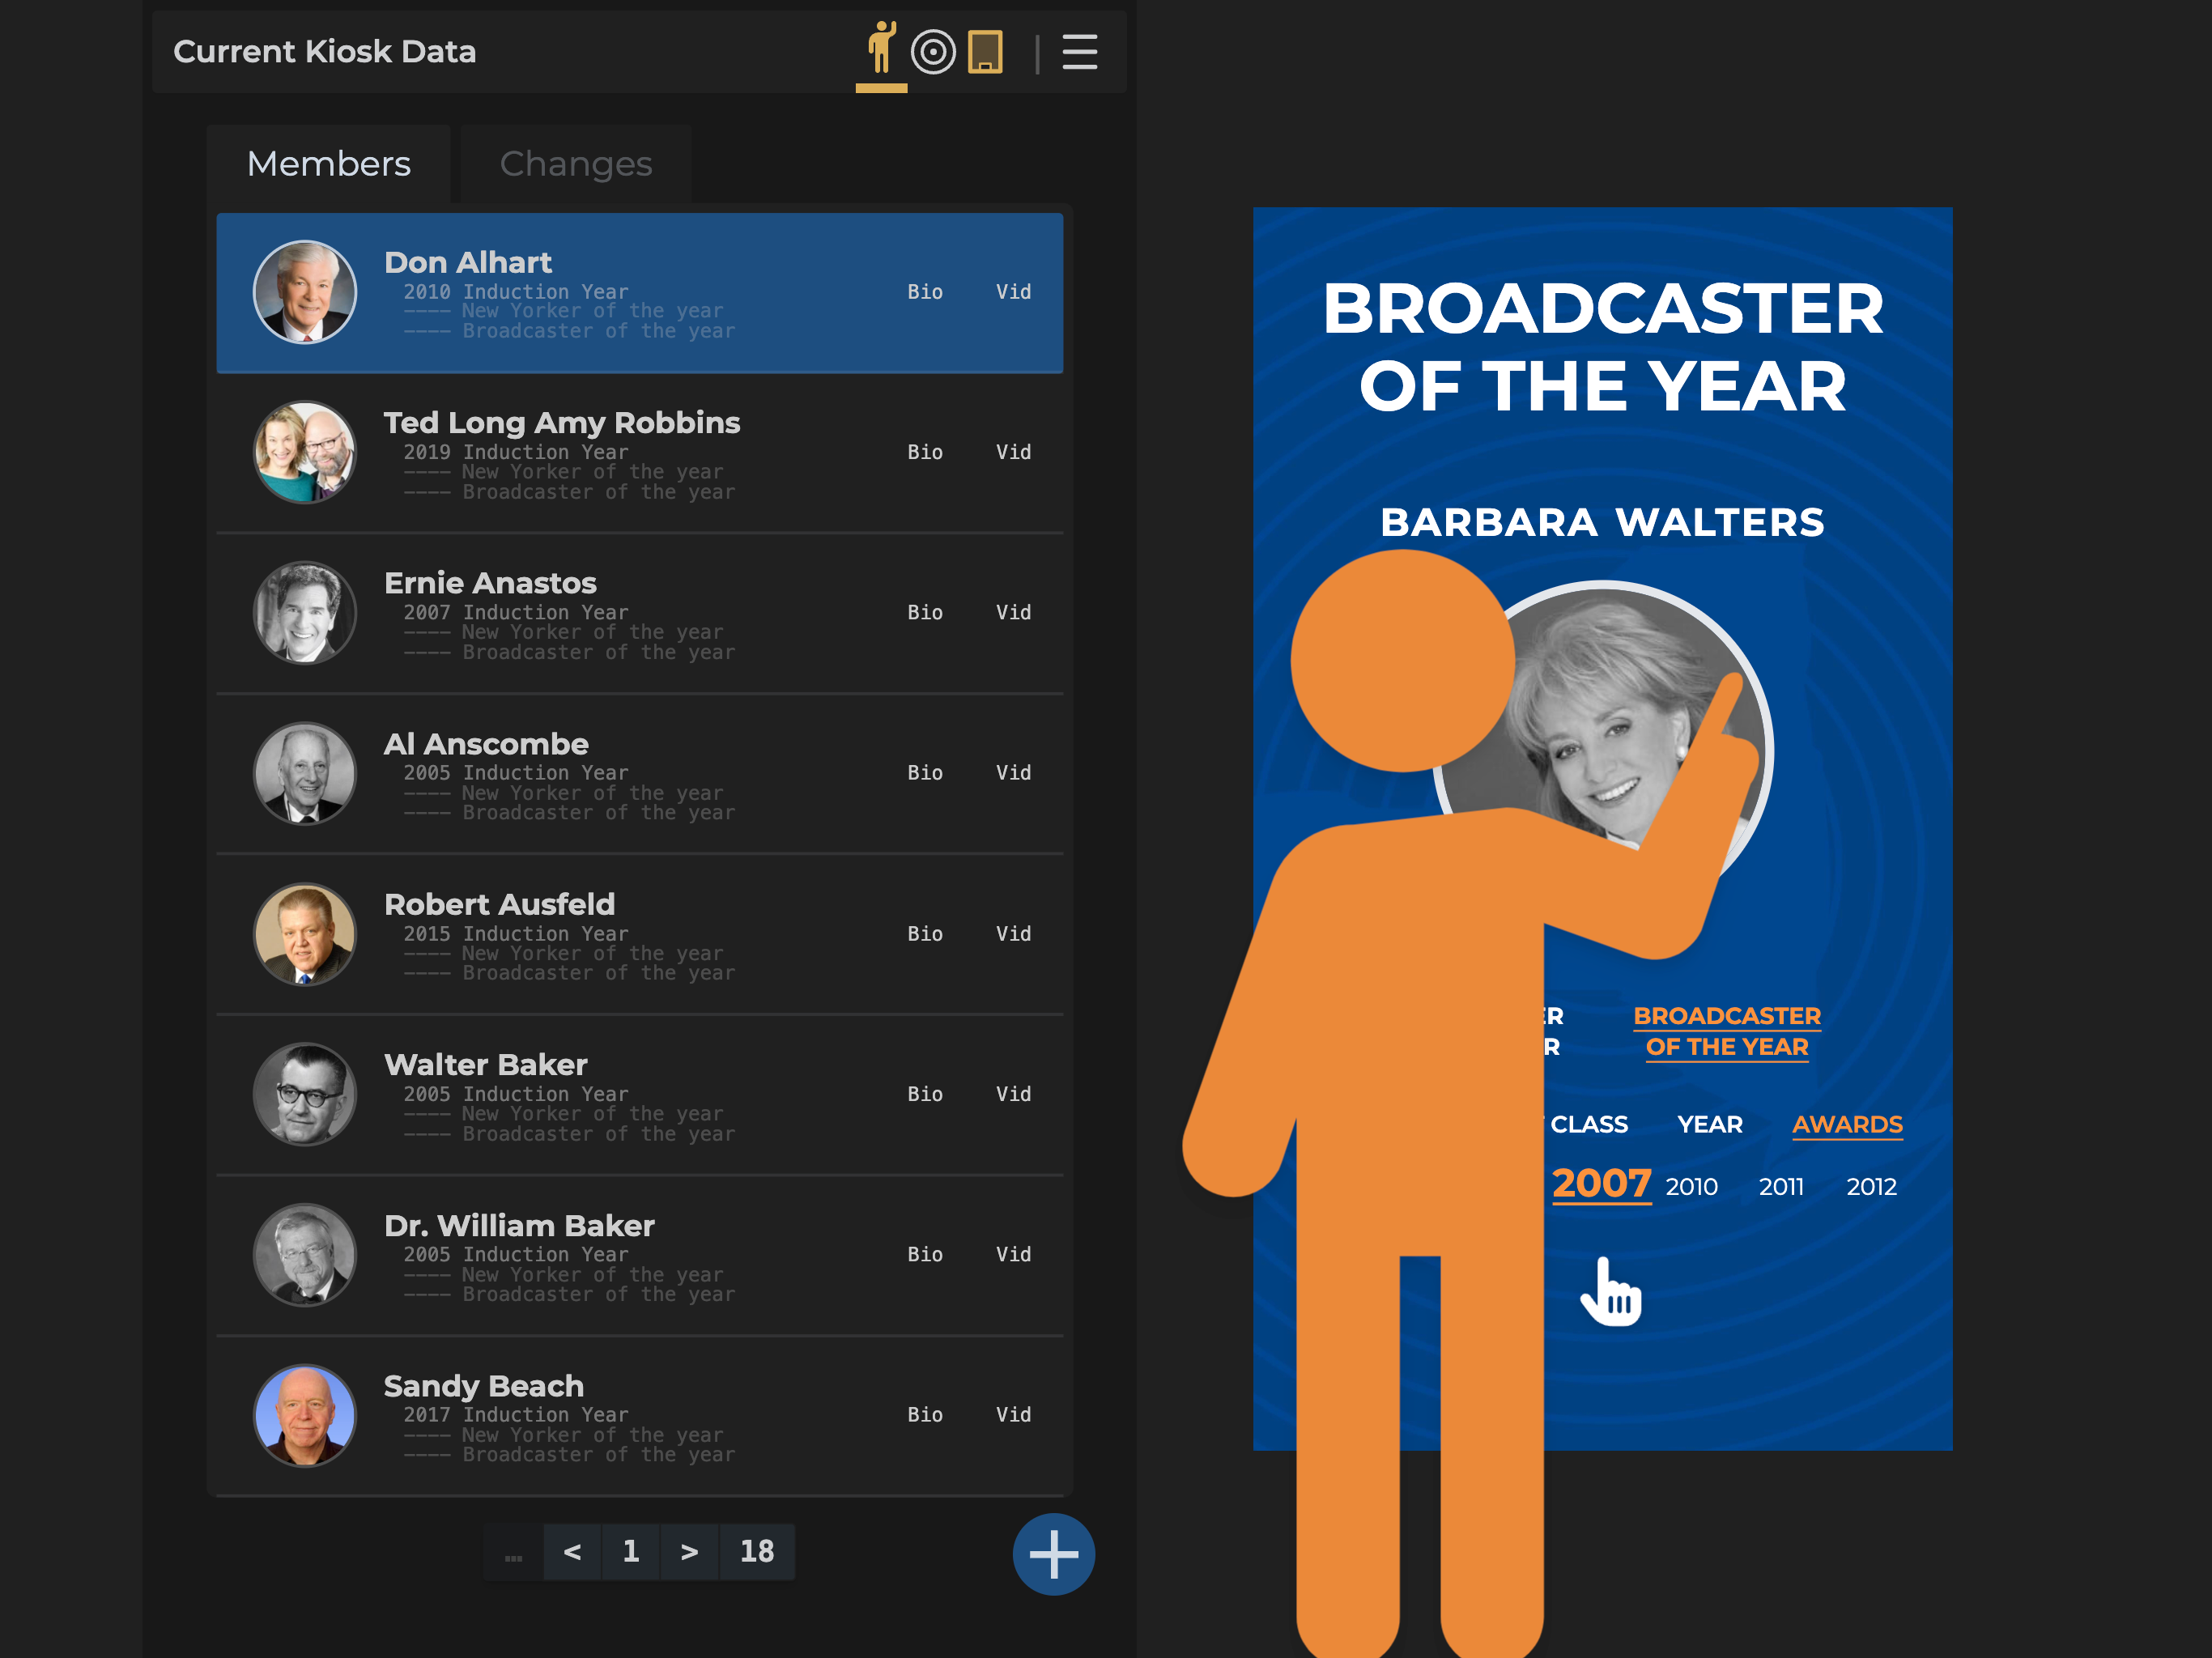Click Sandy Beach's avatar photo
The width and height of the screenshot is (2212, 1658).
point(305,1415)
